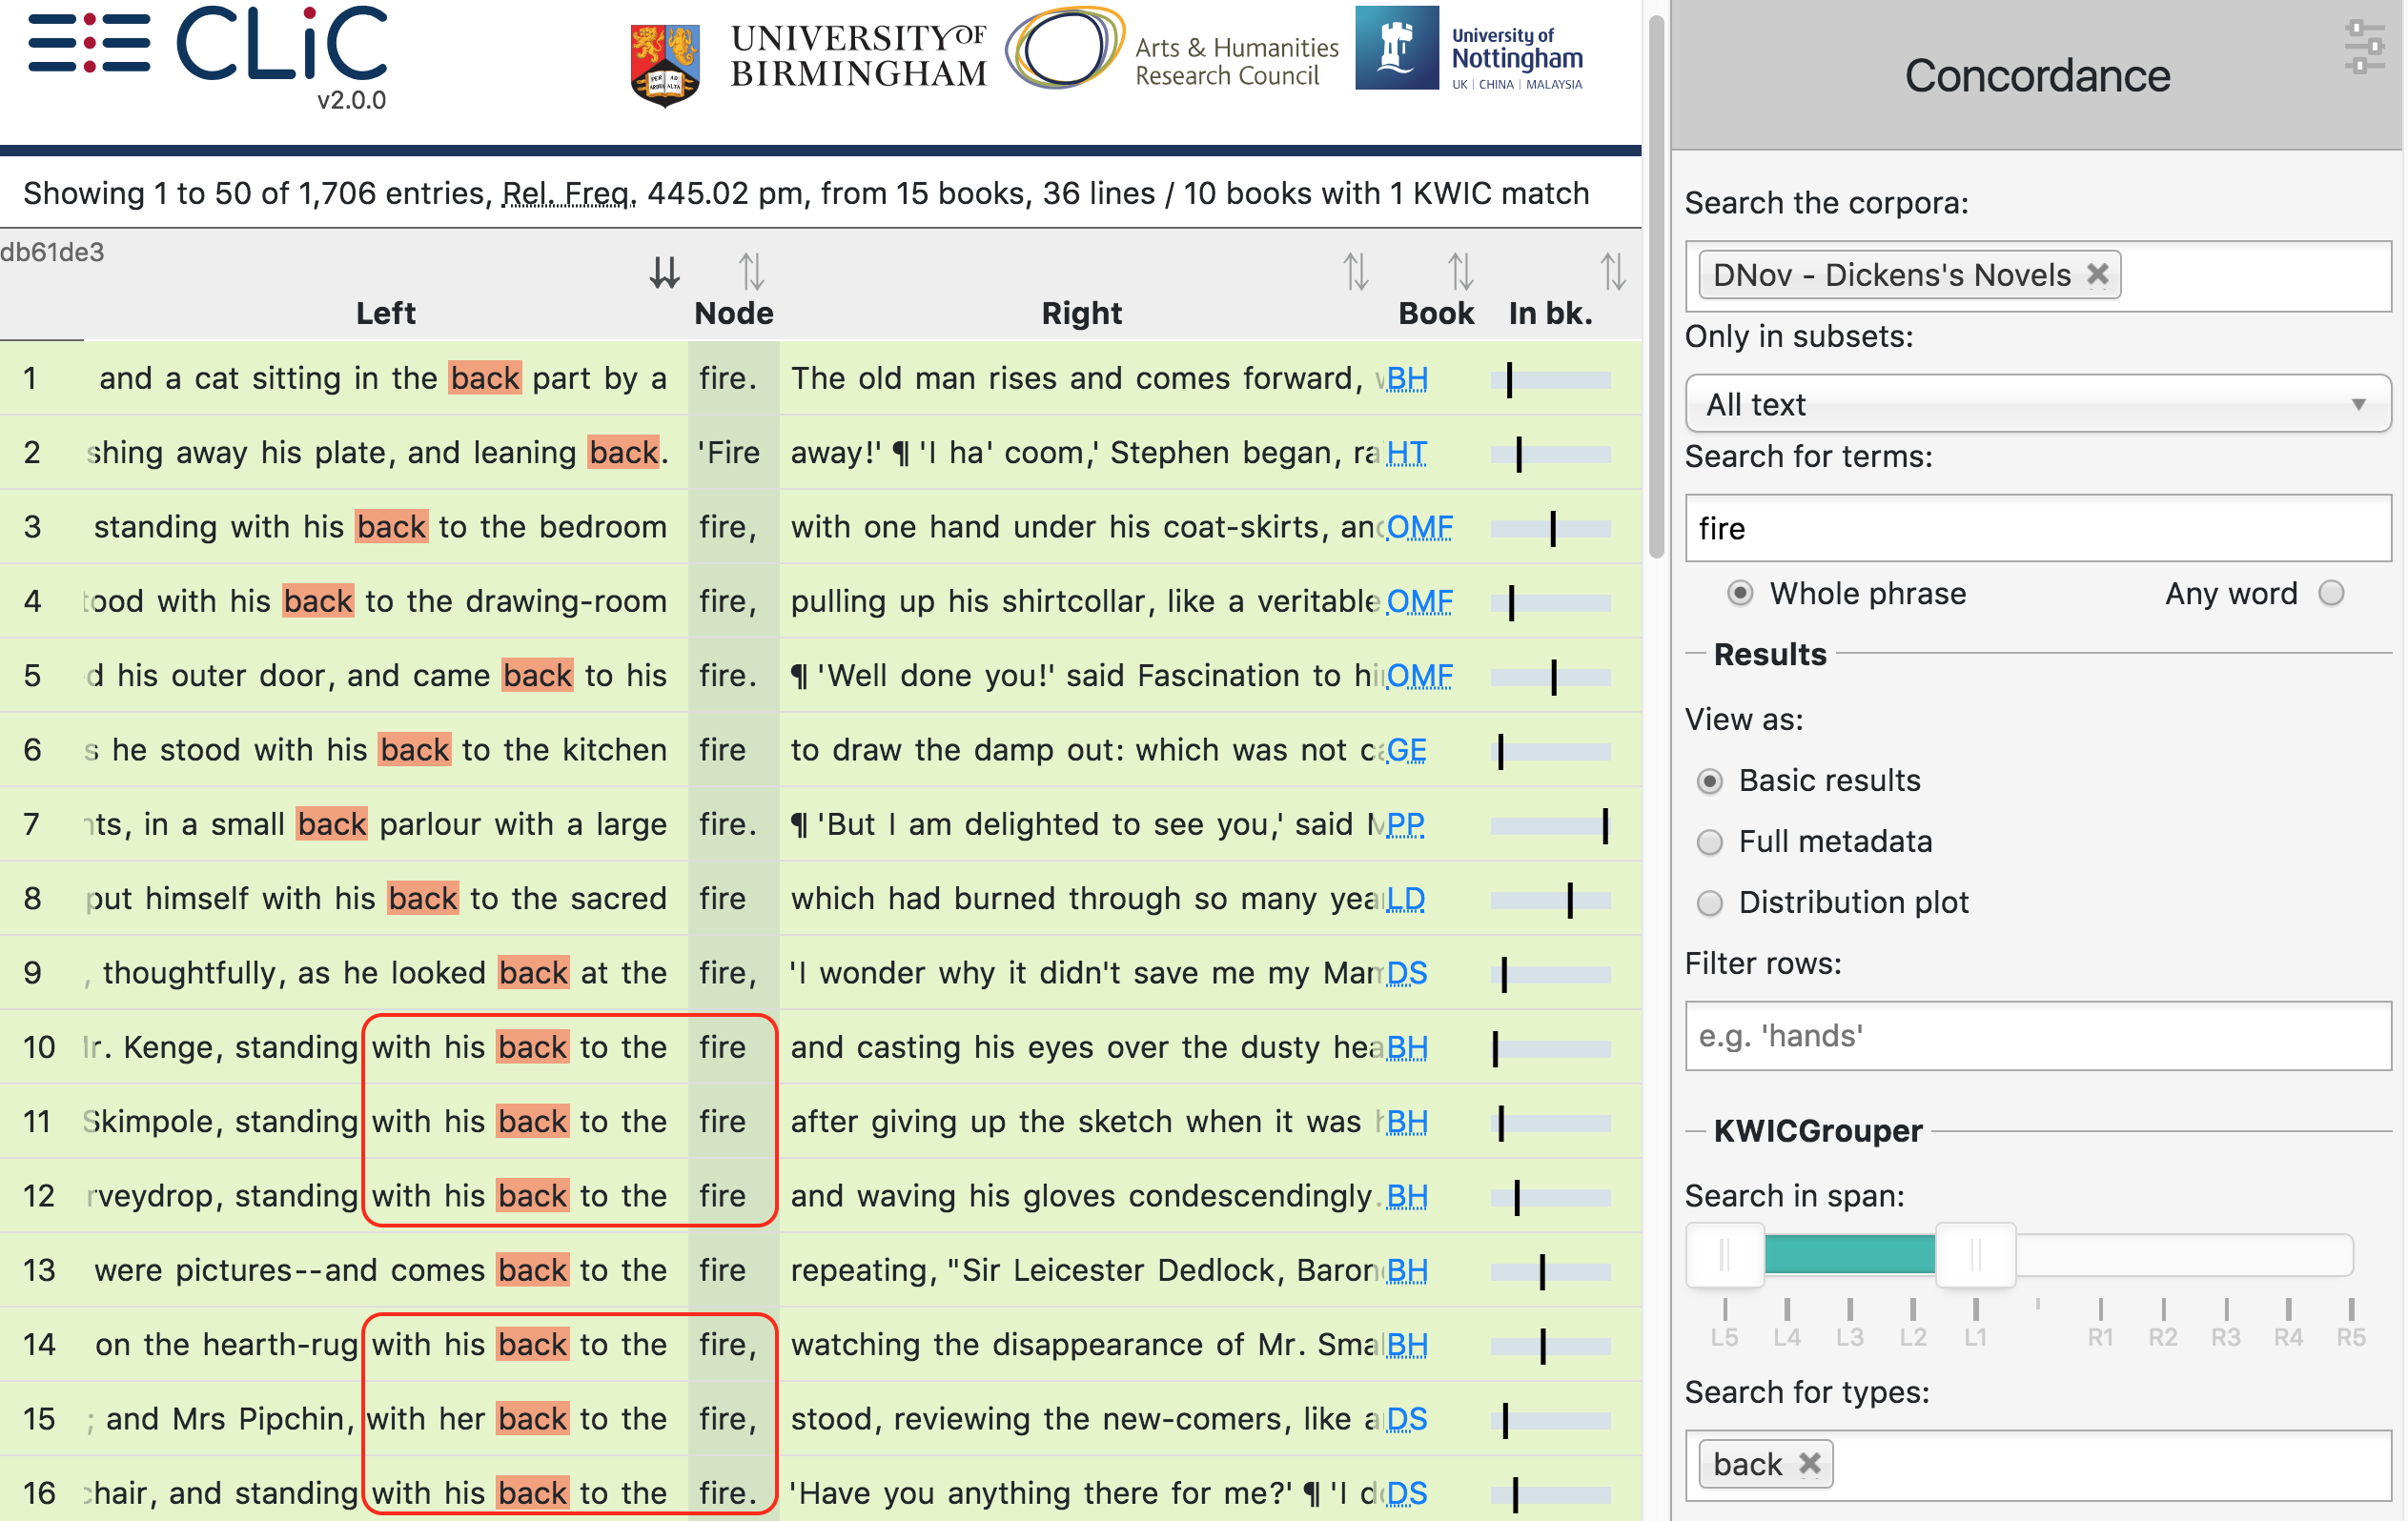
Task: Select Whole phrase radio button
Action: 1740,593
